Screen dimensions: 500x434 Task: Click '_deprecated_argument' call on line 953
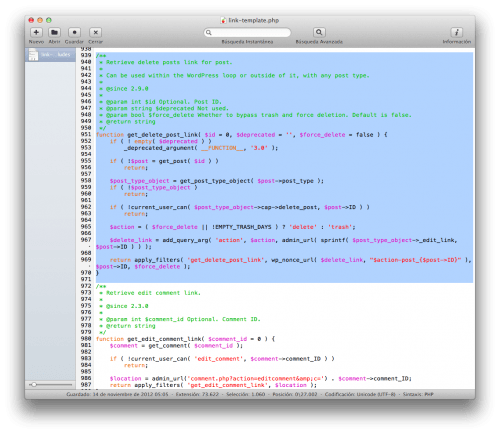coord(159,148)
